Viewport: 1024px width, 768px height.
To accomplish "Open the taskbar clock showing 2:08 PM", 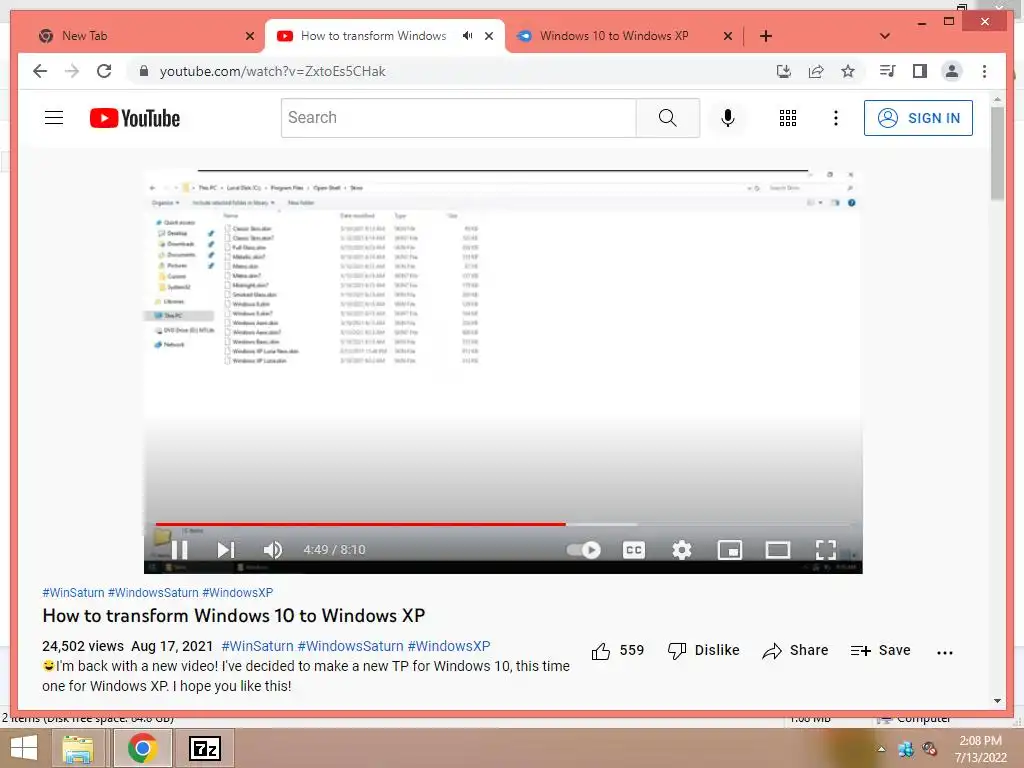I will coord(980,749).
